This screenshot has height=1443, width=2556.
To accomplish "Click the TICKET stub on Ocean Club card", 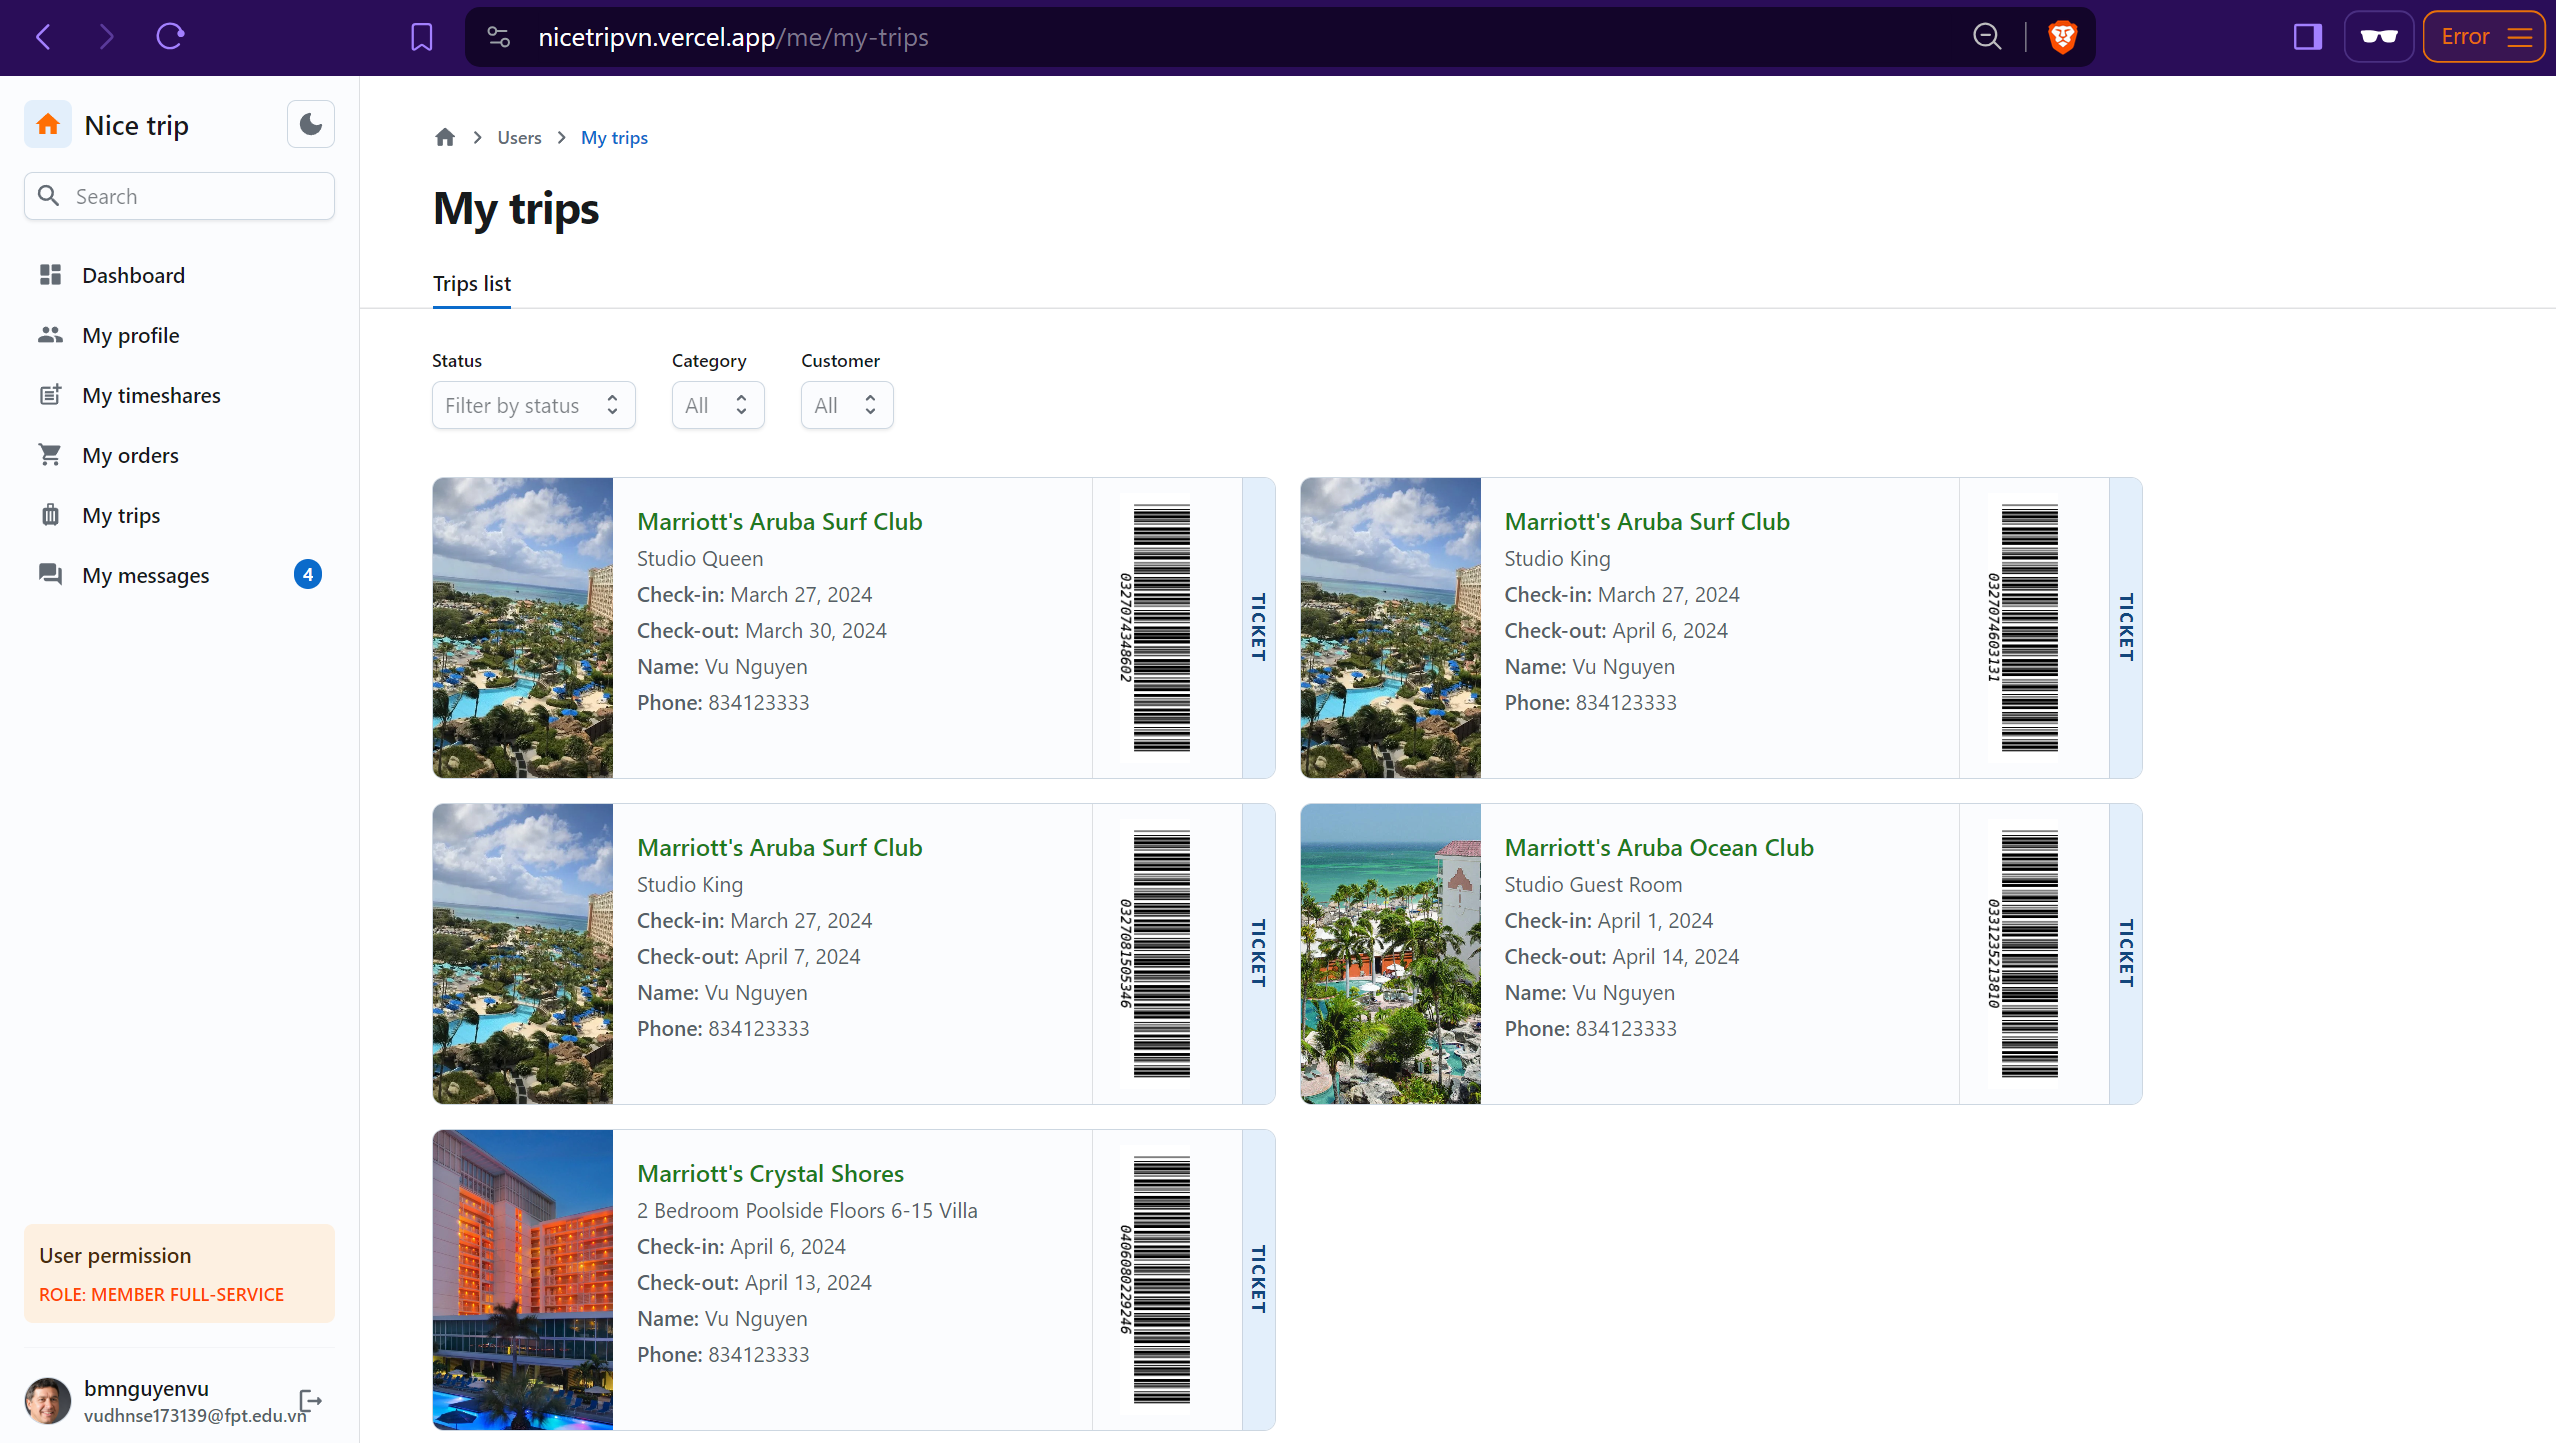I will 2126,954.
